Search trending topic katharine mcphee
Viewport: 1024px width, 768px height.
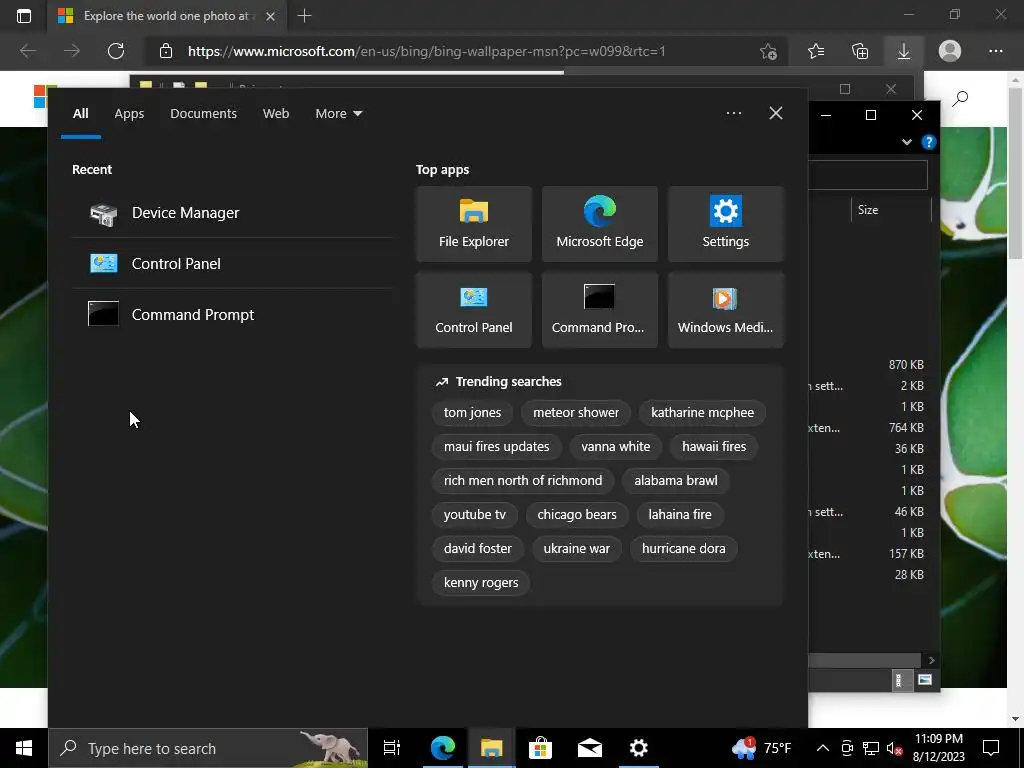[x=702, y=413]
